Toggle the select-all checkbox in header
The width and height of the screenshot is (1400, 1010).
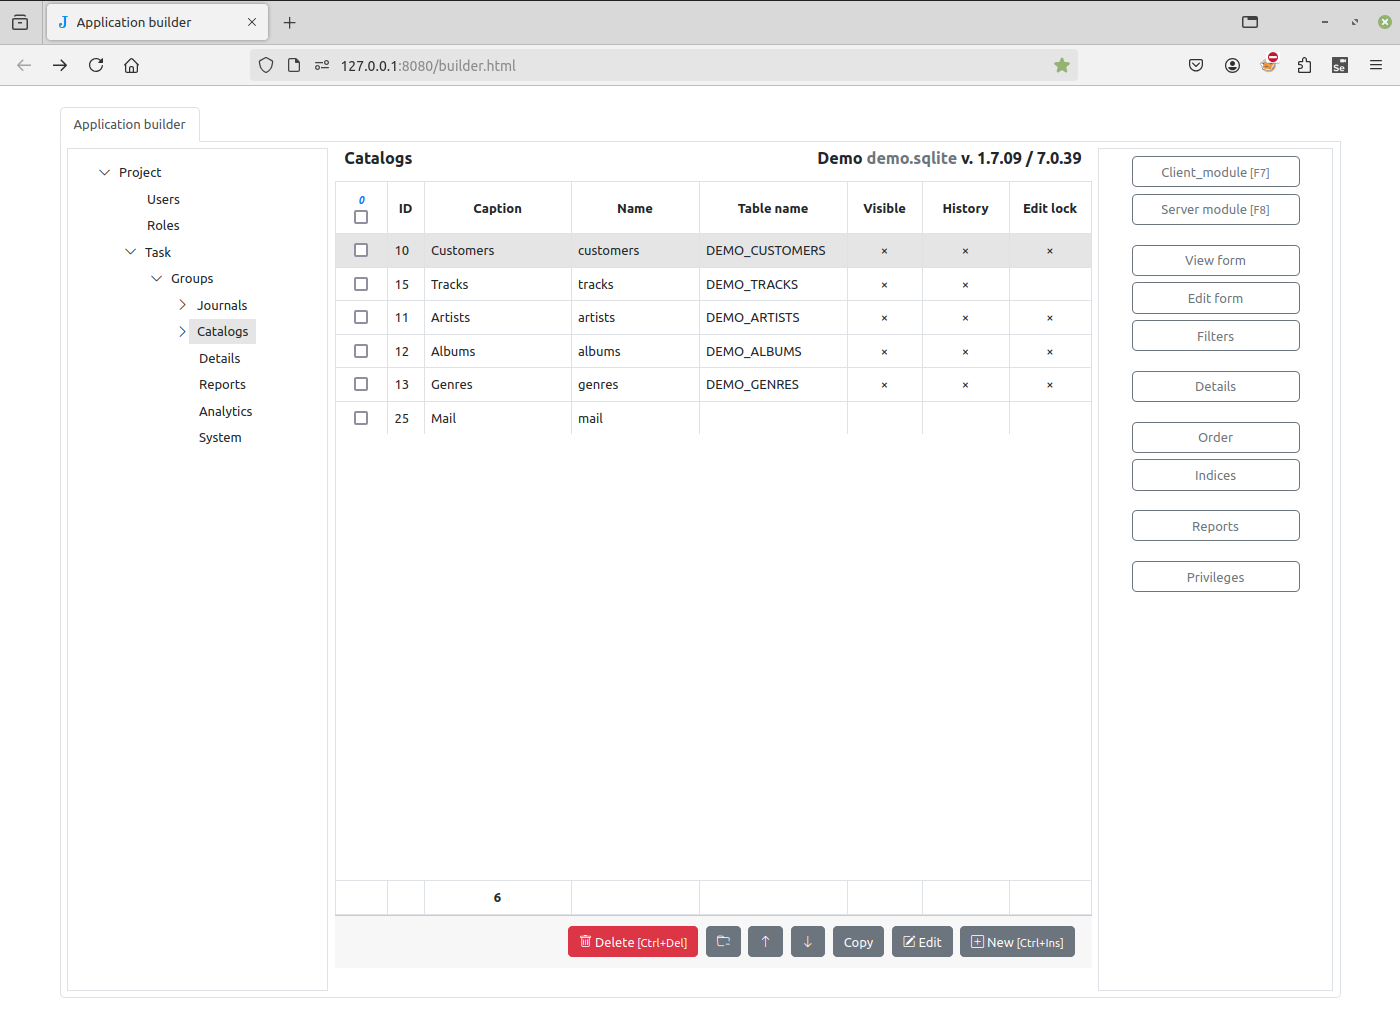point(361,217)
